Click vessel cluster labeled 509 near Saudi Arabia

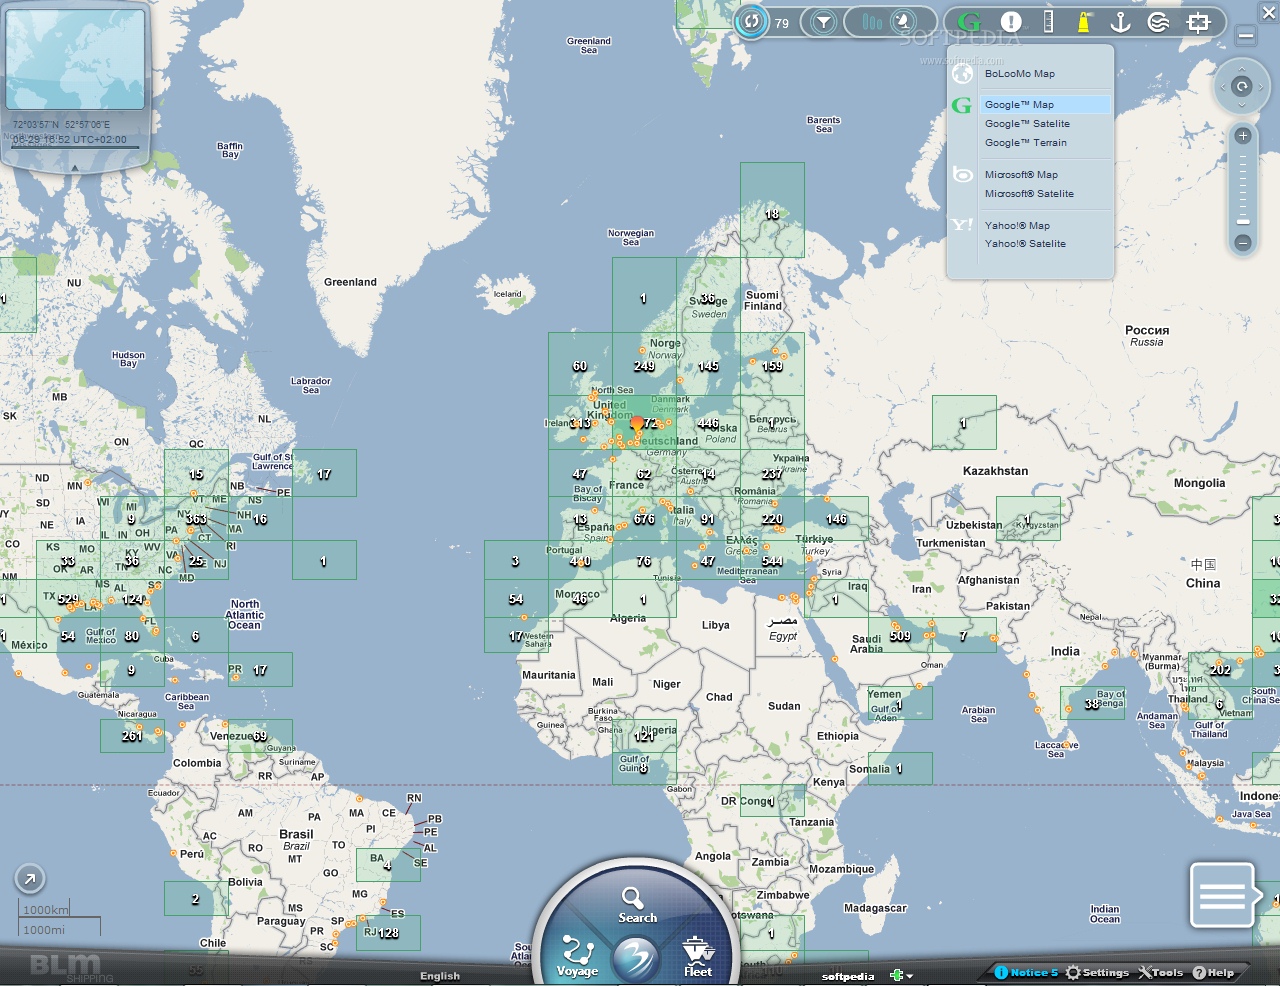point(900,636)
